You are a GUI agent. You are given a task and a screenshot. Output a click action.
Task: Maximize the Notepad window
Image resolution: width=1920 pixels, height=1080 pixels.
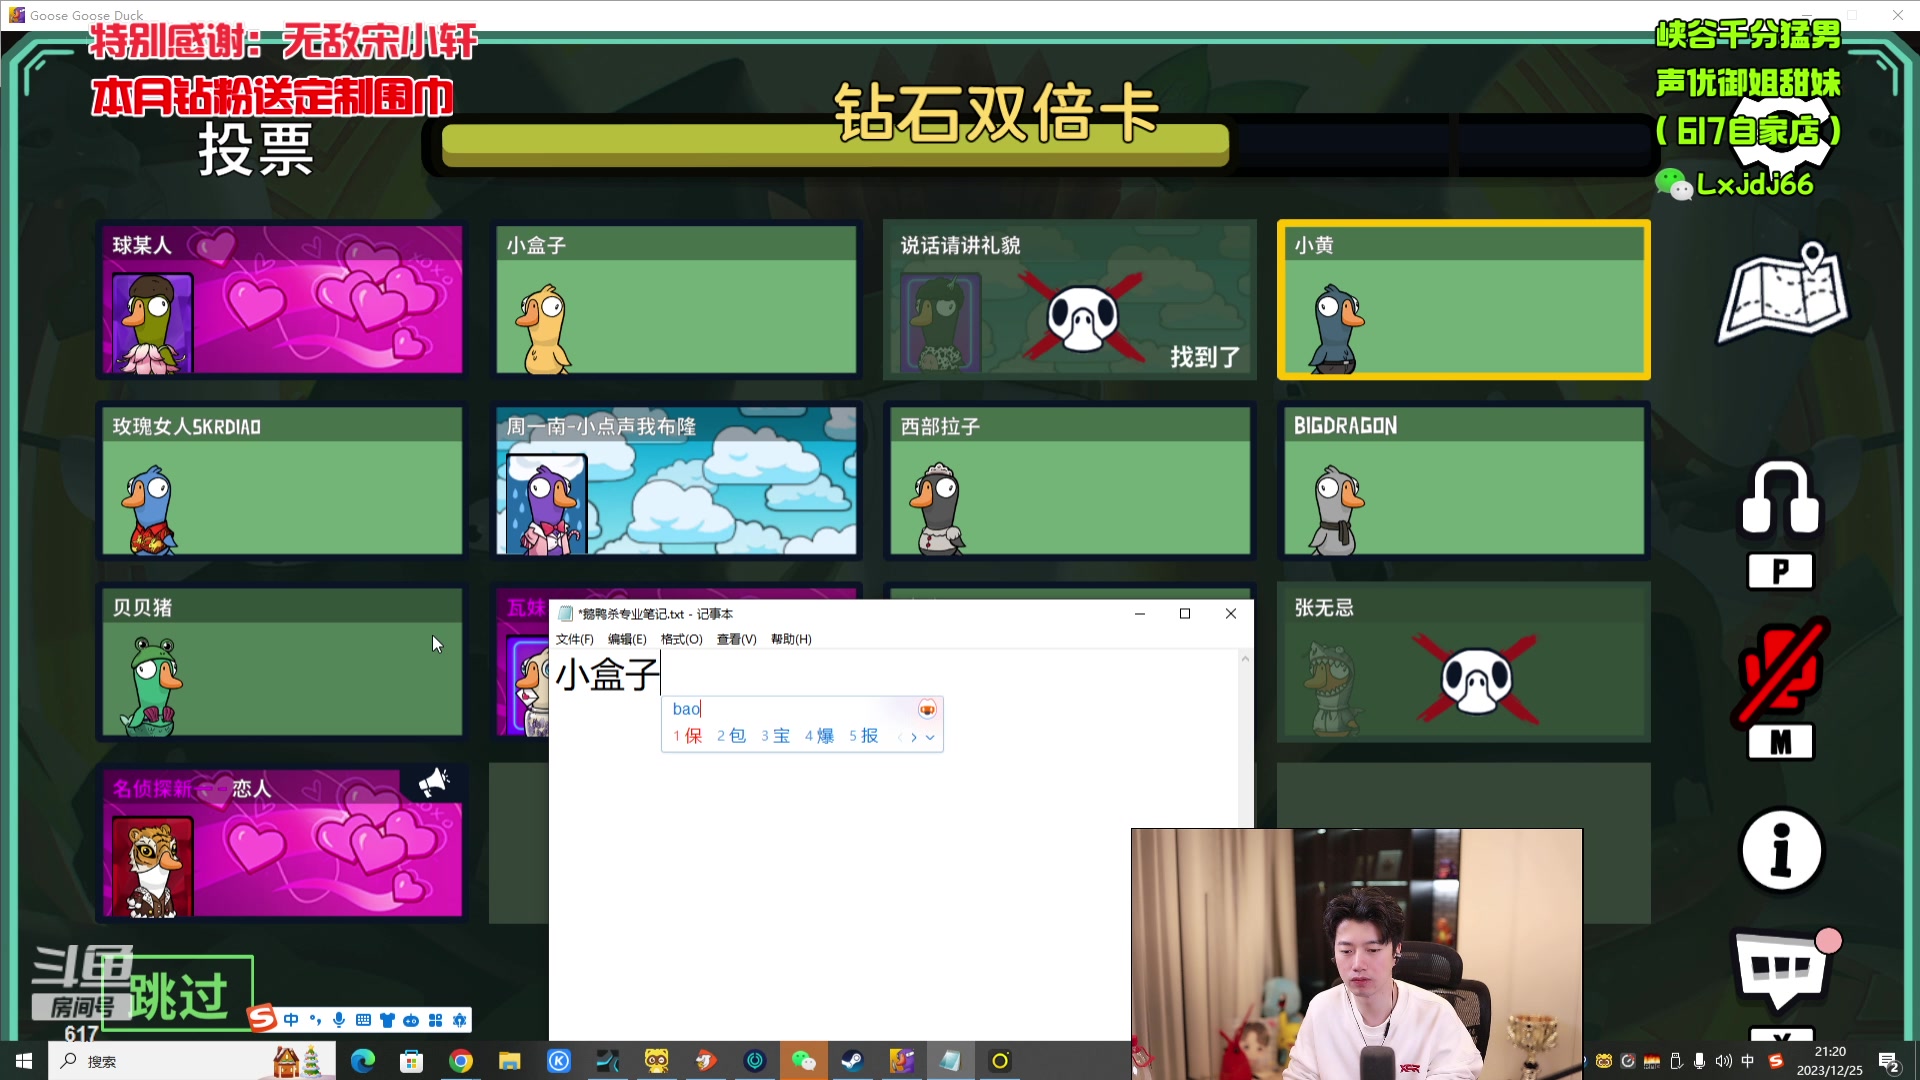pyautogui.click(x=1185, y=614)
